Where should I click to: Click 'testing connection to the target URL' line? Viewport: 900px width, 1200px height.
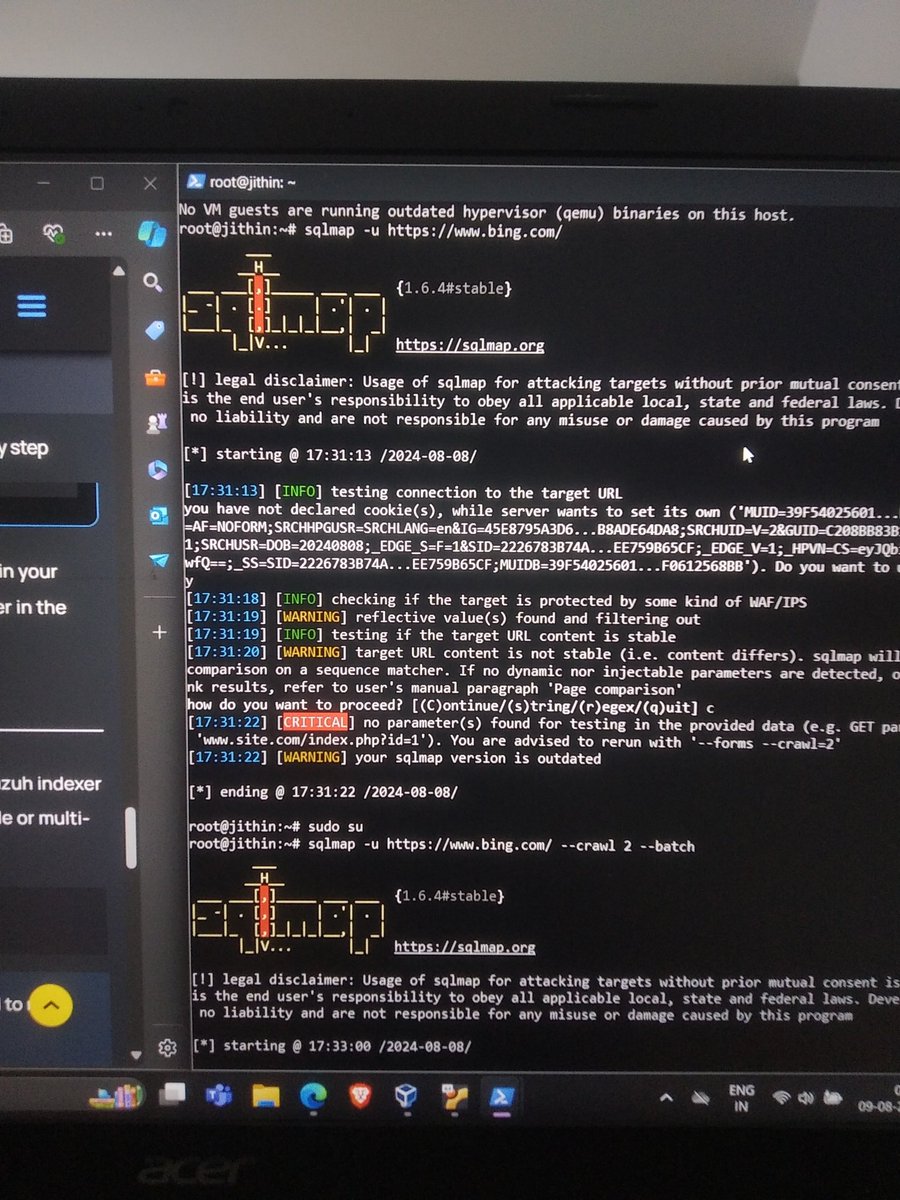[476, 492]
